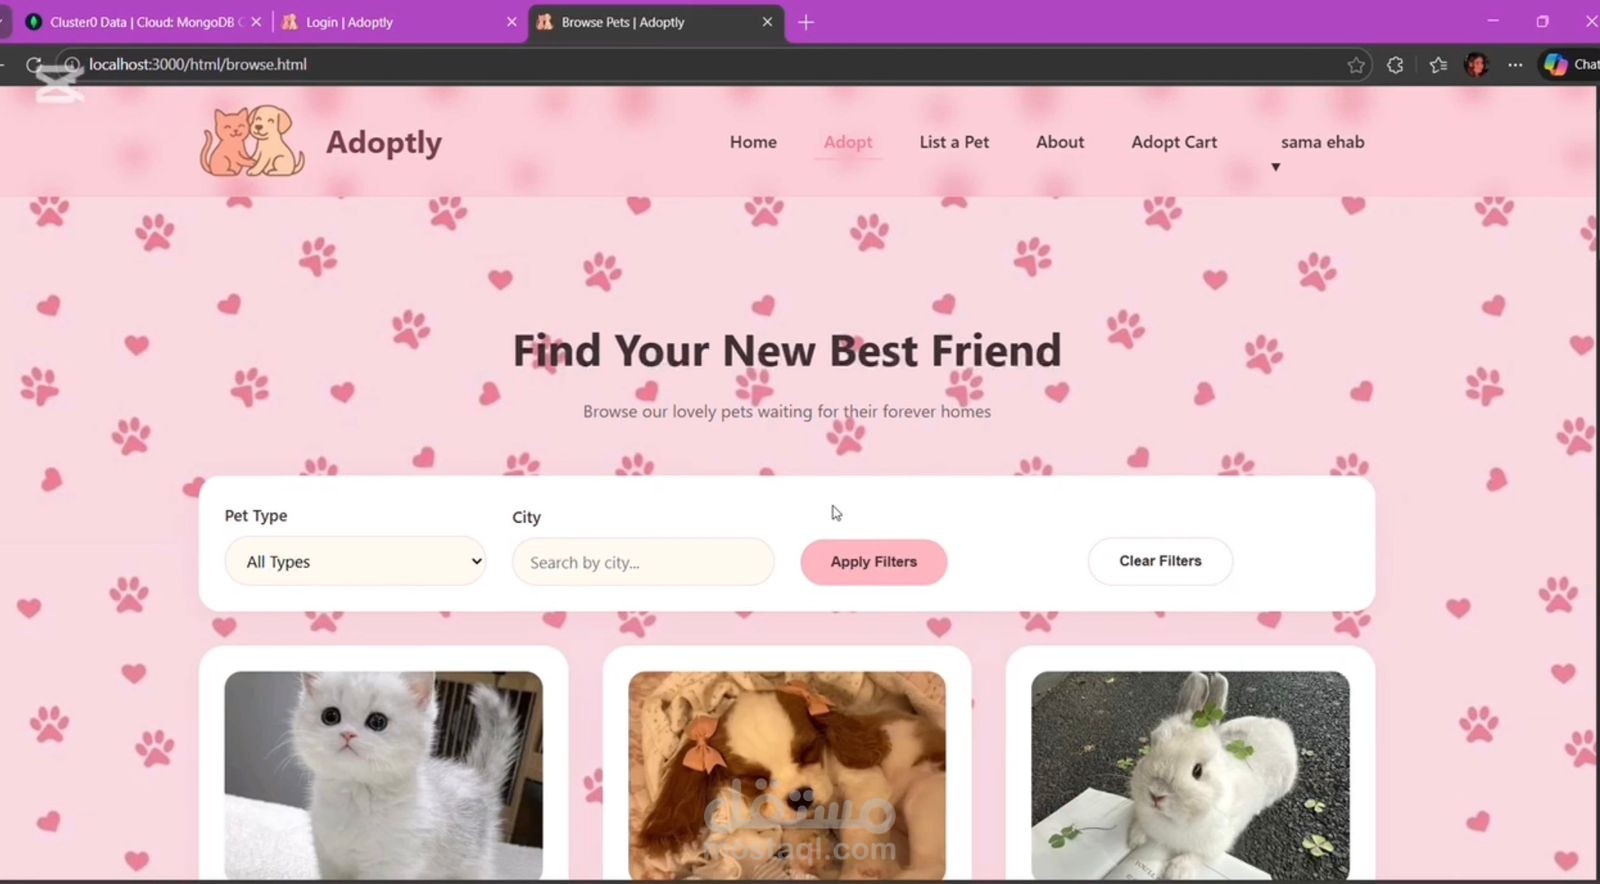The image size is (1600, 884).
Task: Expand the Pet Type dropdown
Action: 355,561
